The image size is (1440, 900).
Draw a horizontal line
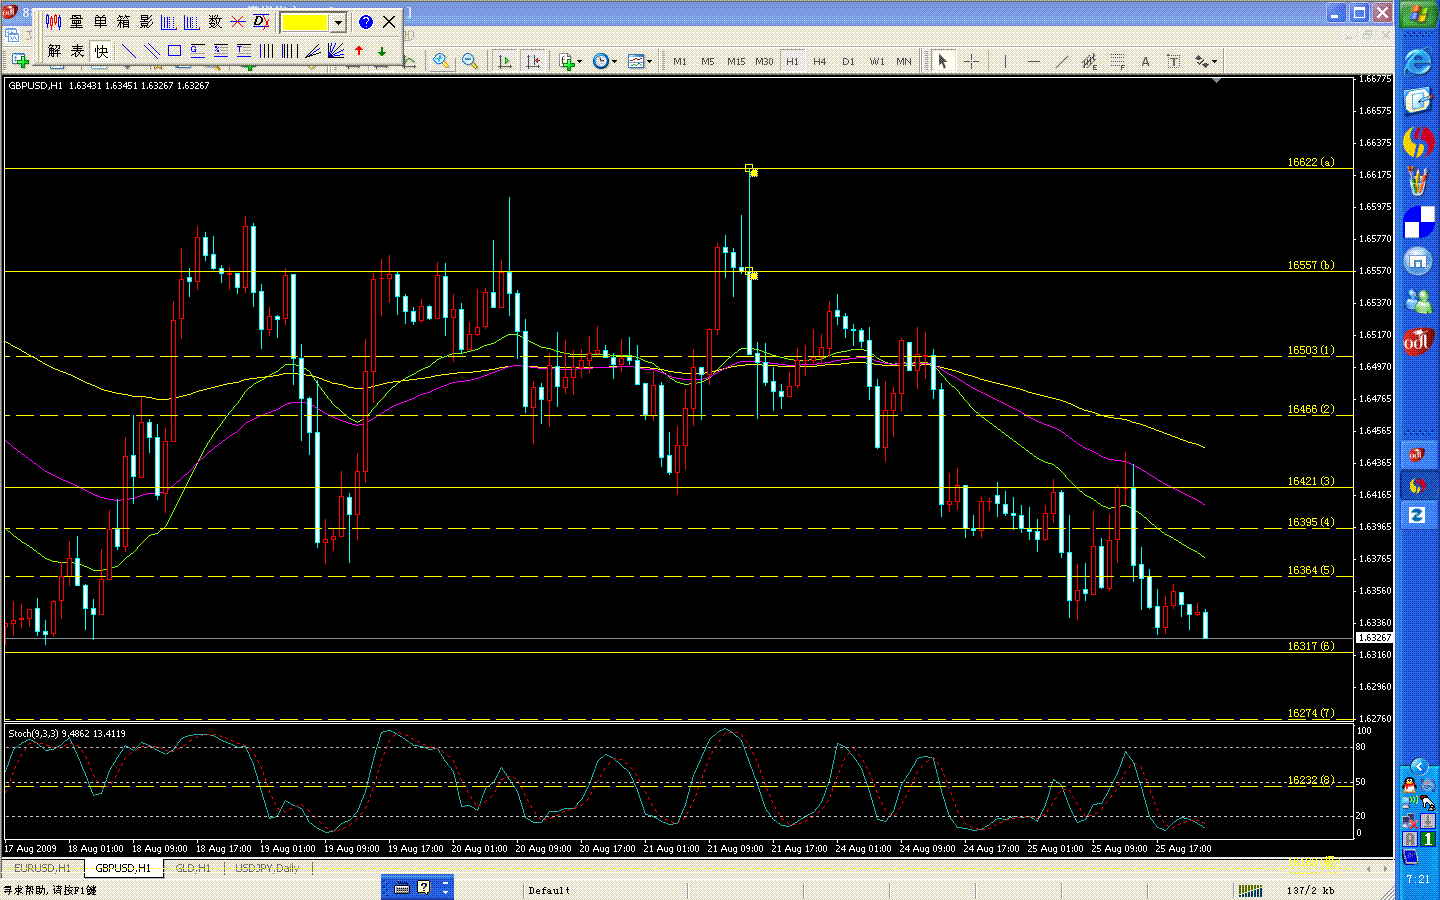coord(1033,61)
